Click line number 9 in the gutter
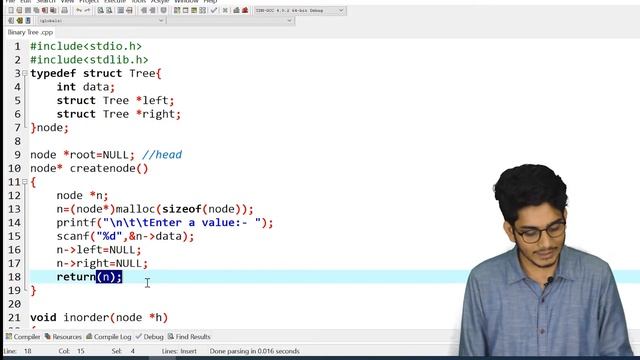This screenshot has width=640, height=360. [17, 155]
